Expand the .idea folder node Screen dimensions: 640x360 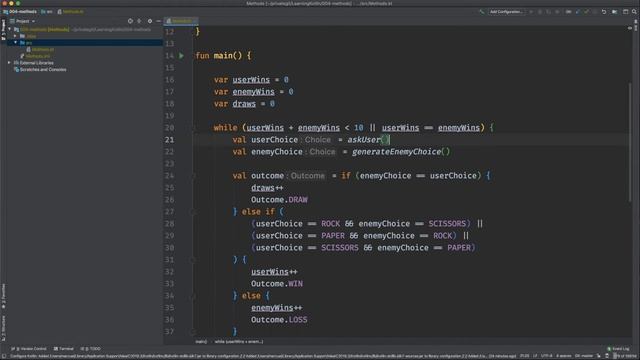16,36
